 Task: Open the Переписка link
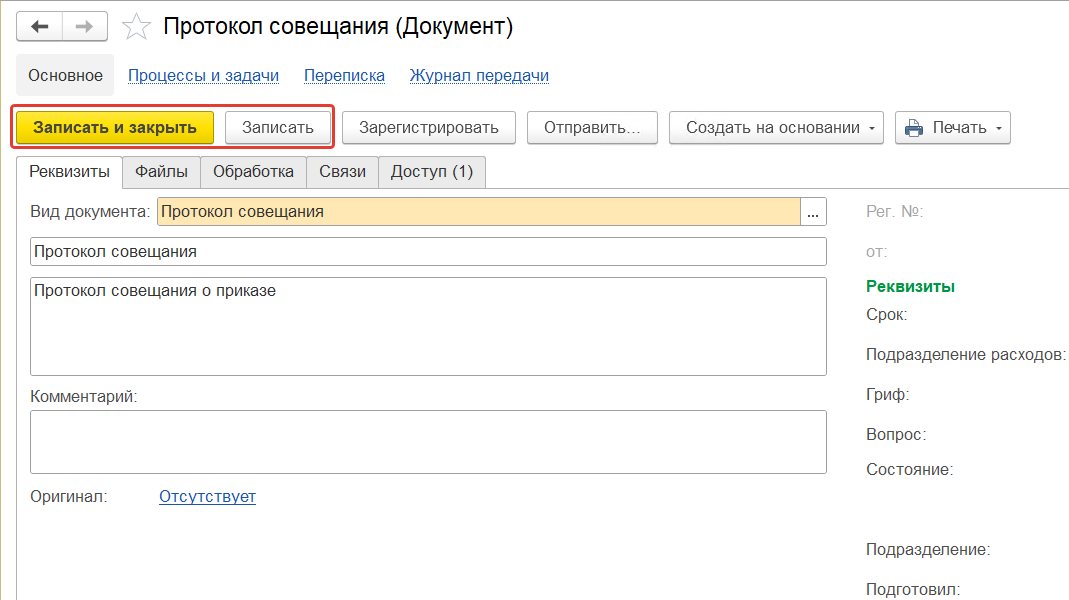[344, 76]
